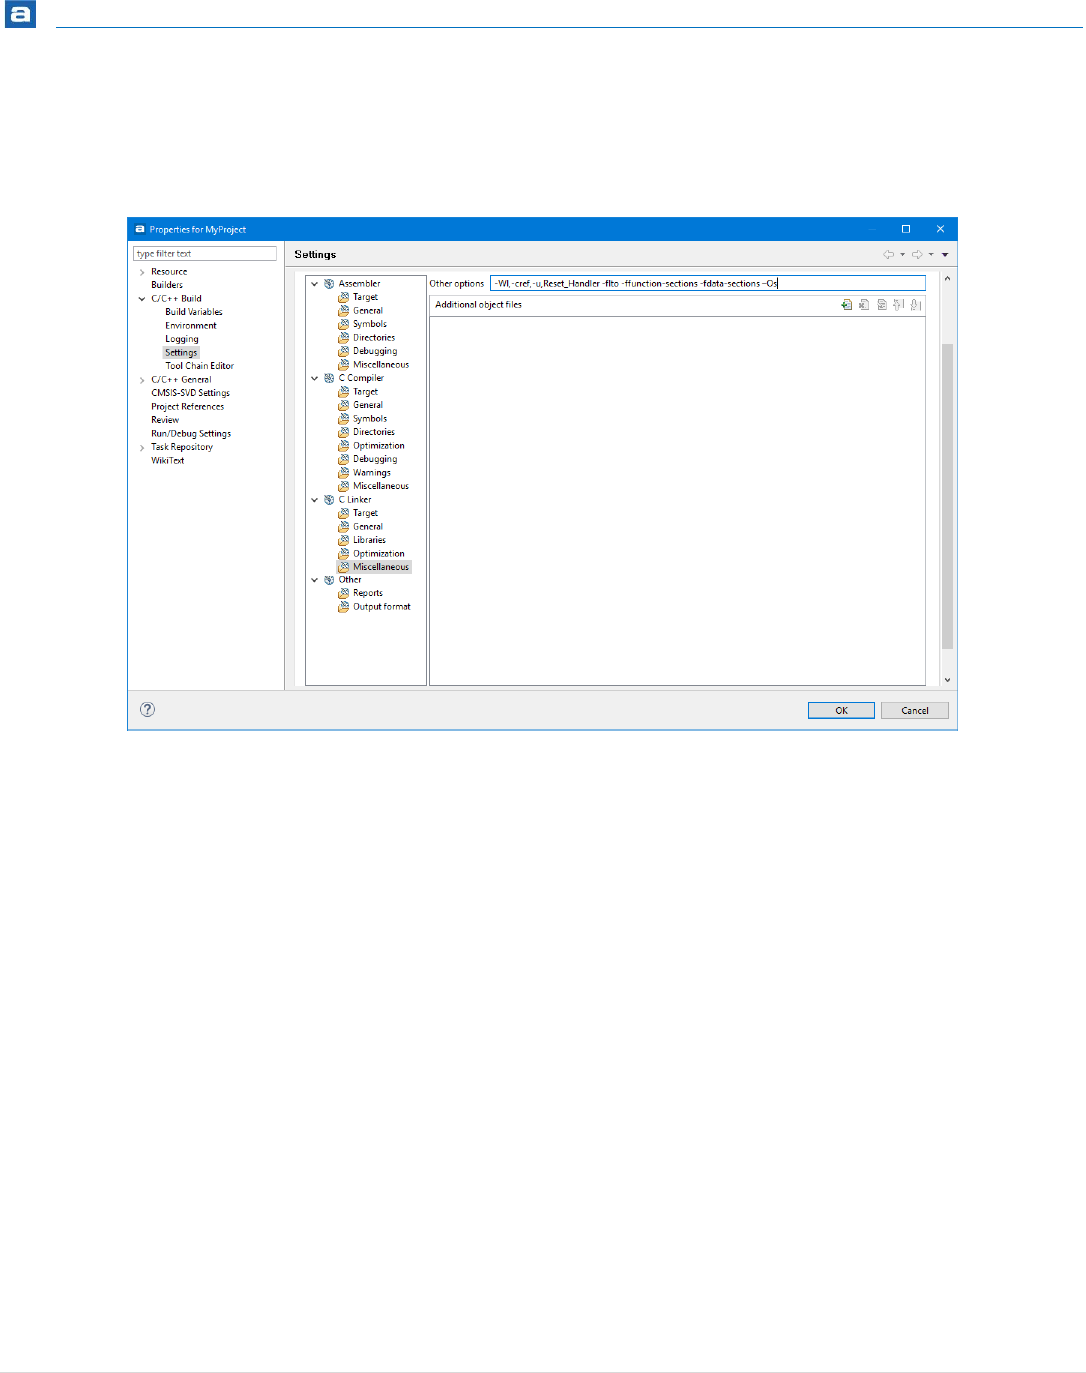
Task: Select General under C Linker
Action: tap(367, 527)
